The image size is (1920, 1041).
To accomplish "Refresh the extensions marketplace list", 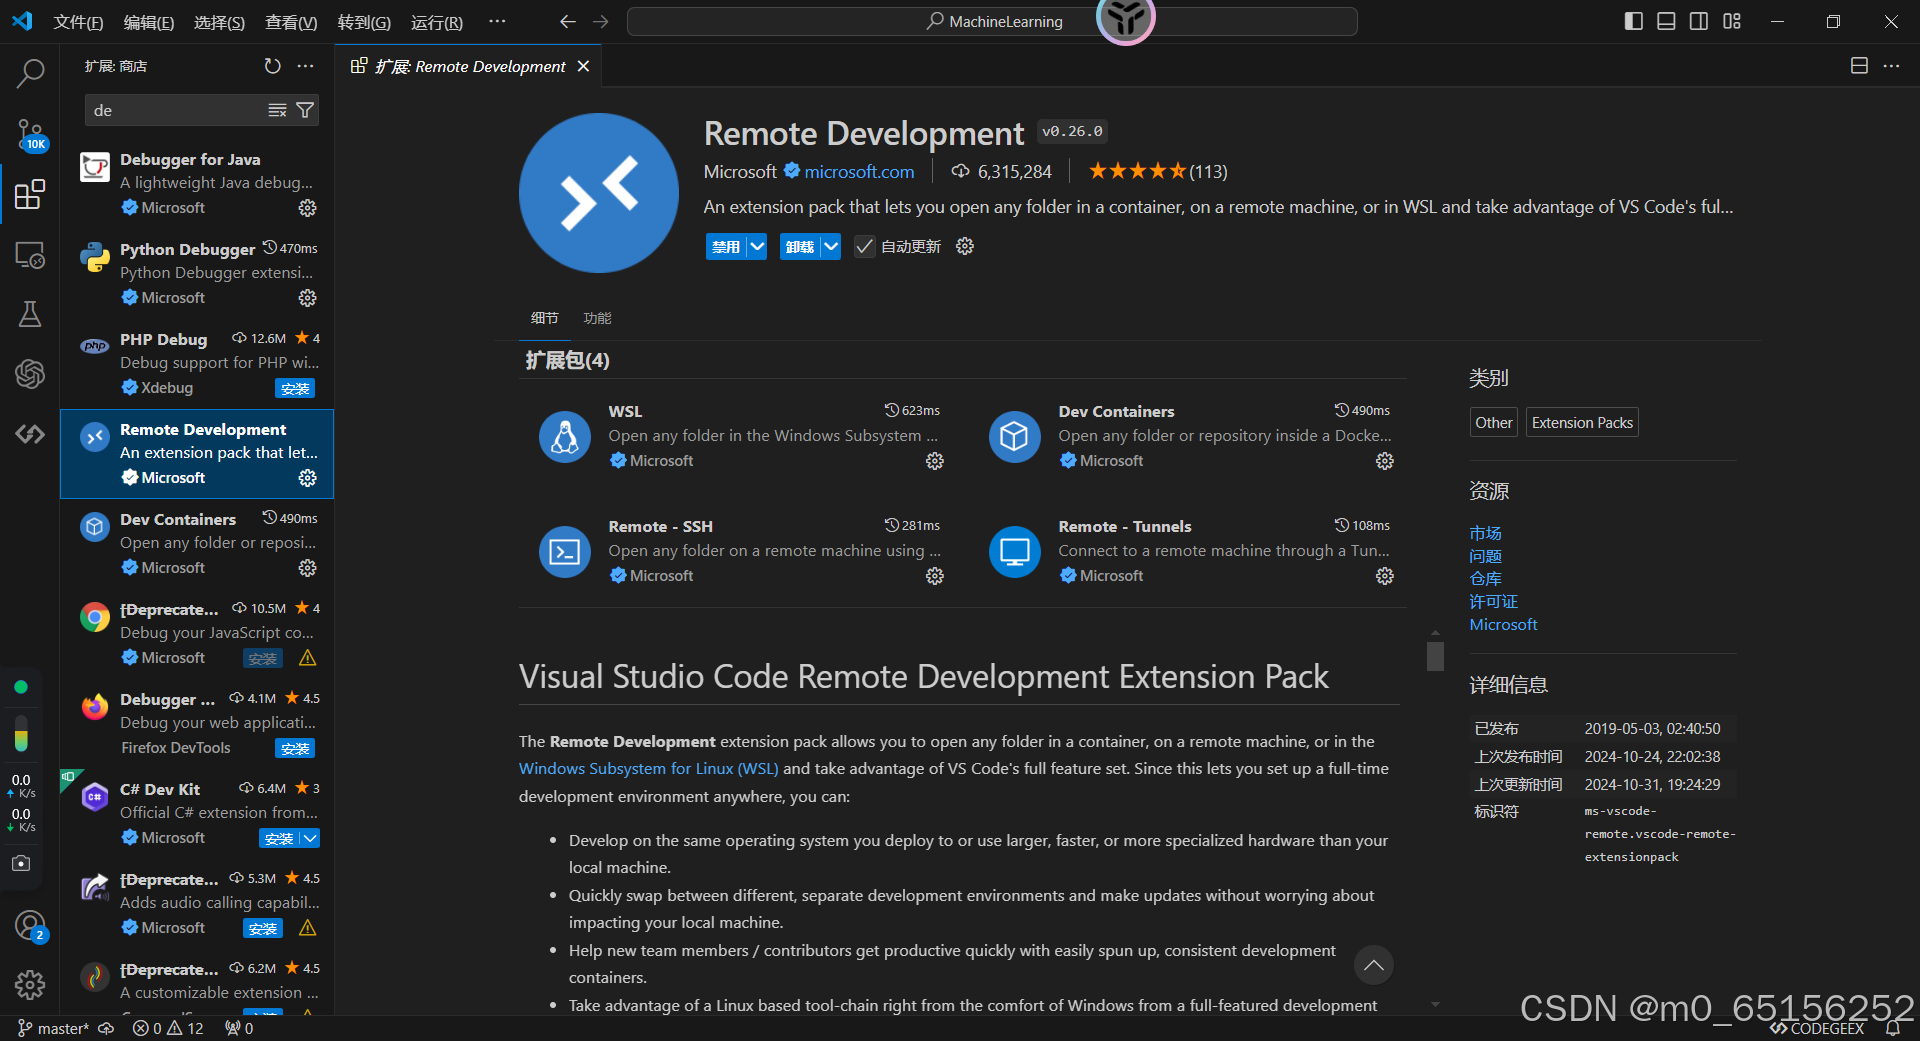I will (272, 66).
